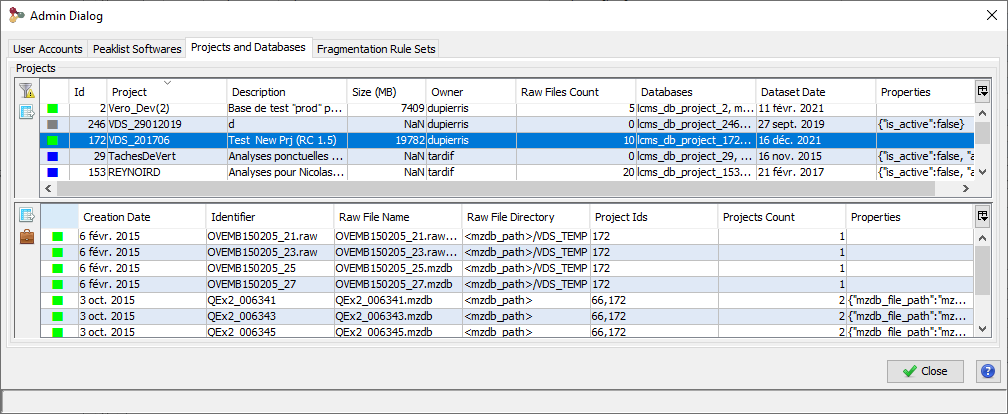Click the OVEMB150205_21.raw identifier cell
Viewport: 1008px width, 414px height.
pos(270,237)
